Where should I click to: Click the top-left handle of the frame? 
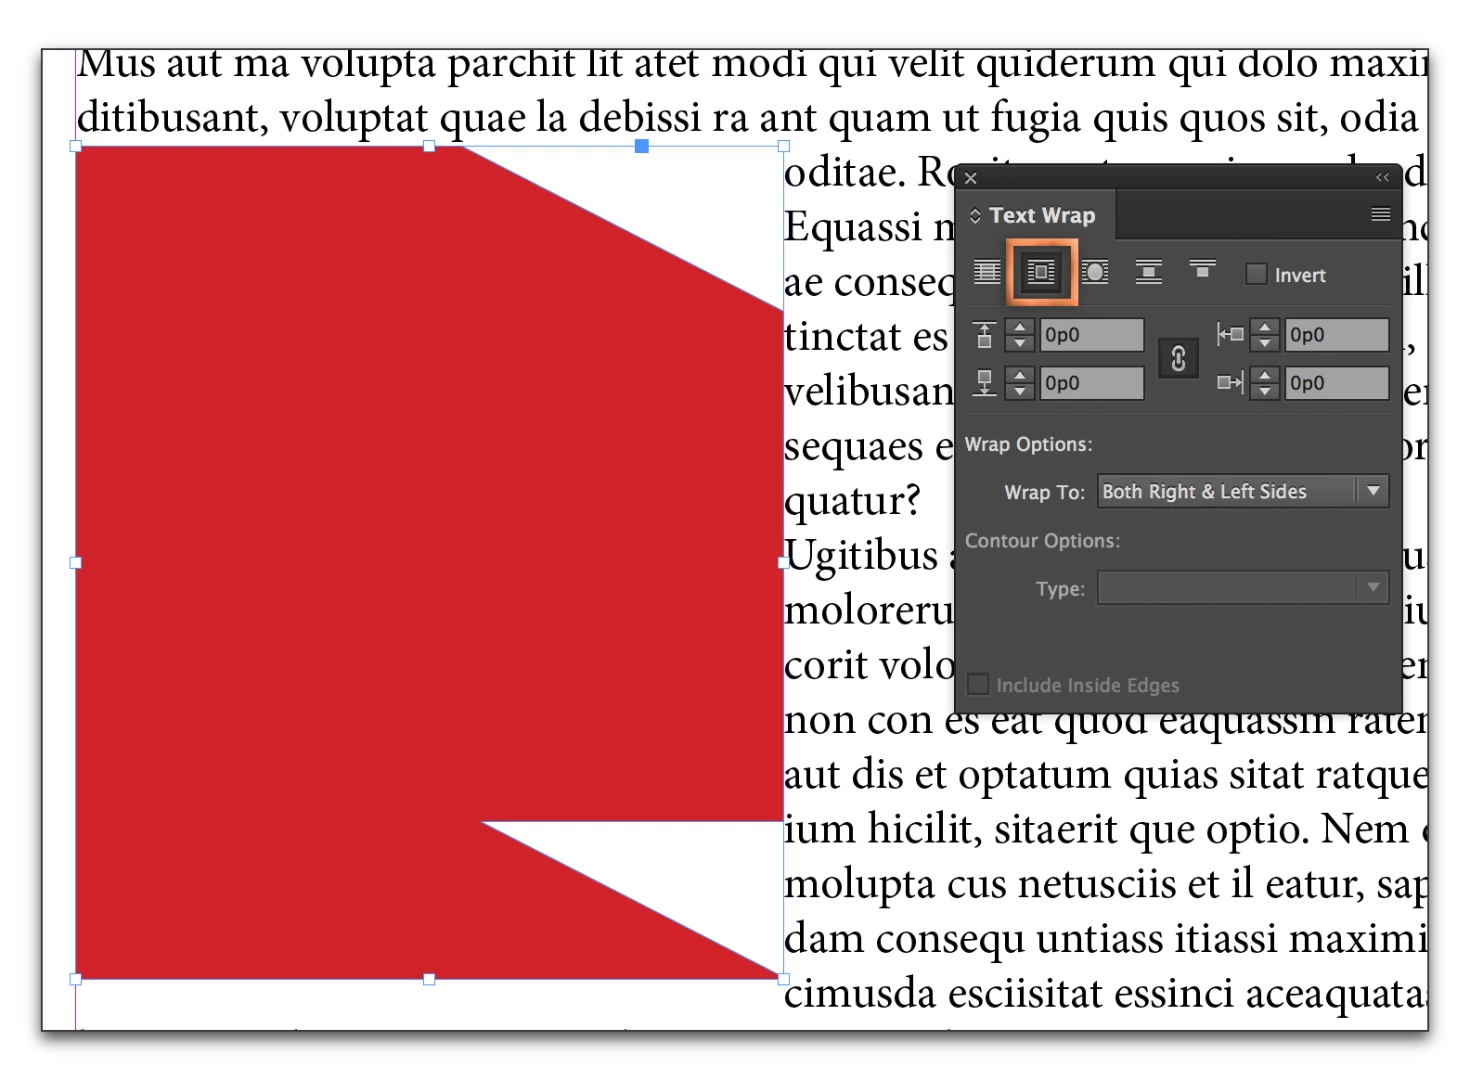click(x=76, y=147)
